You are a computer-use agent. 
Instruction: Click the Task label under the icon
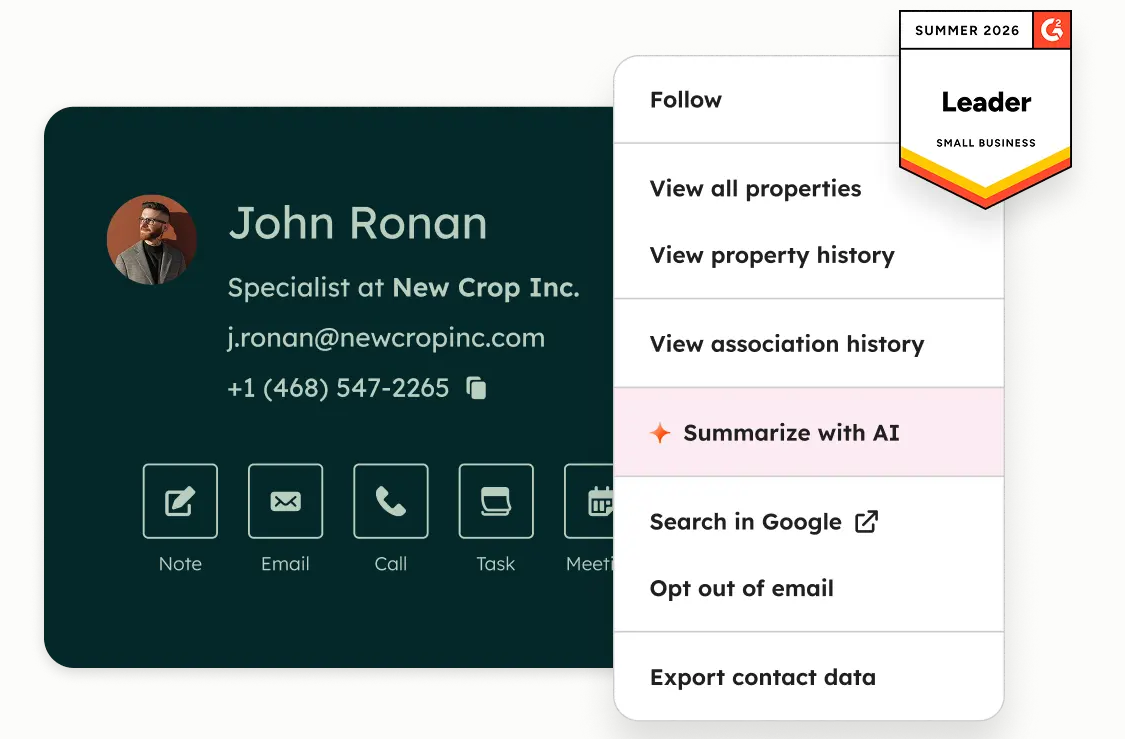(496, 564)
